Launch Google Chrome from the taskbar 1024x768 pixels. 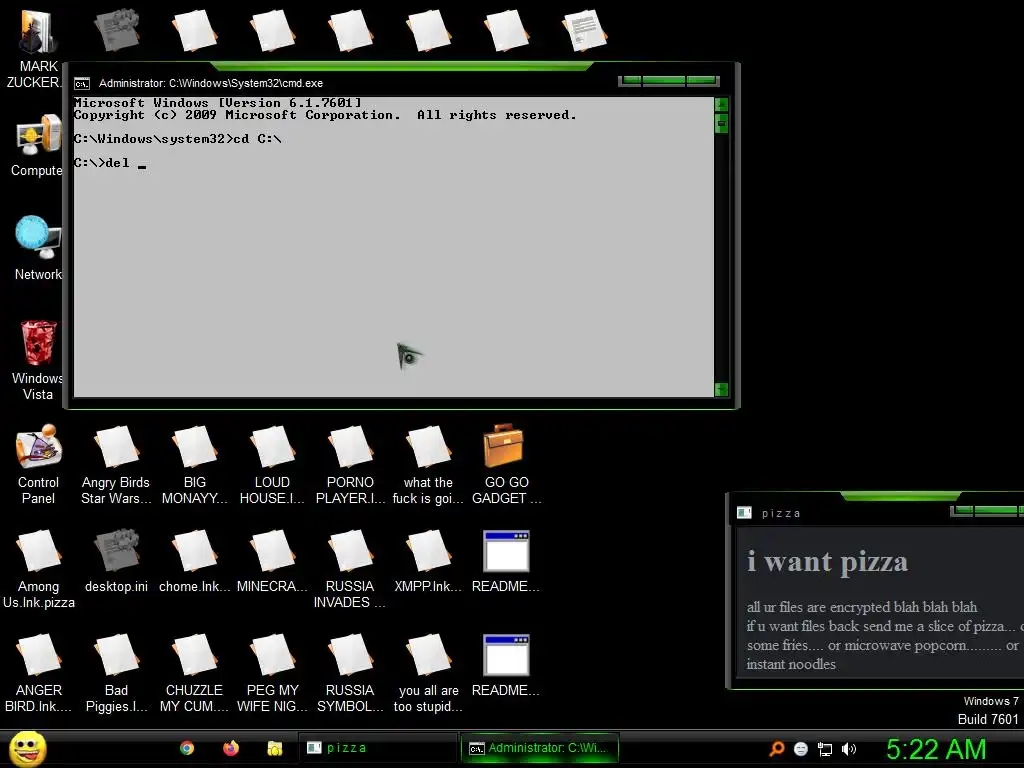(x=187, y=748)
